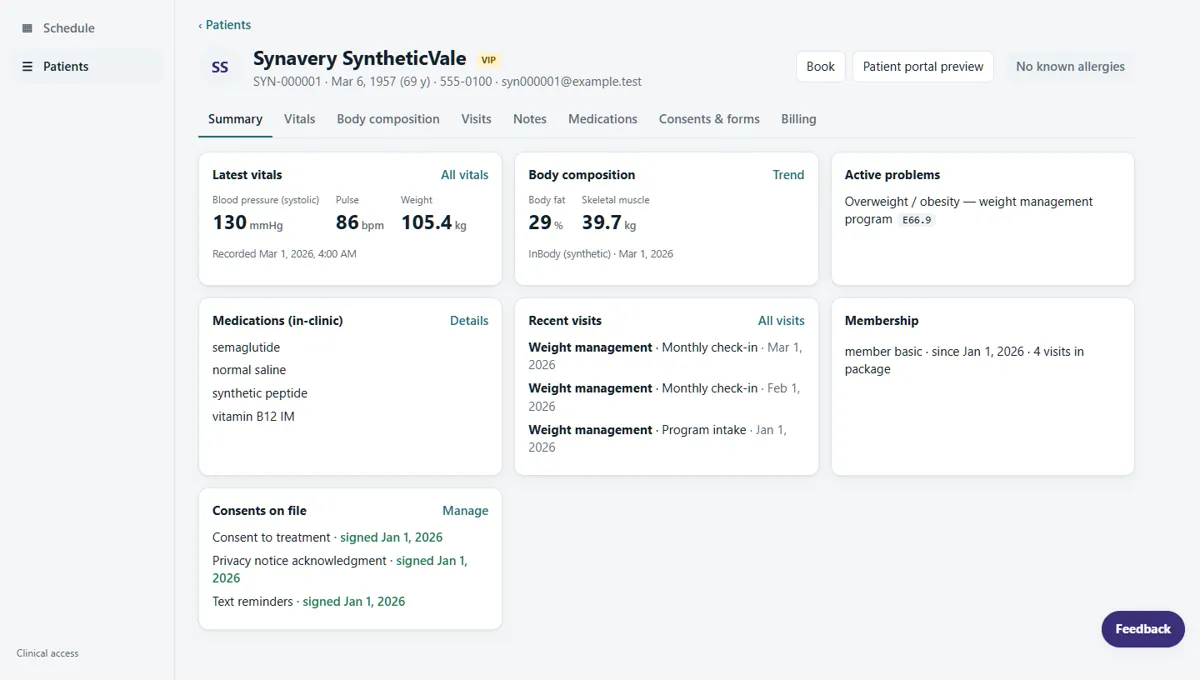Click the SS patient avatar

pyautogui.click(x=220, y=67)
